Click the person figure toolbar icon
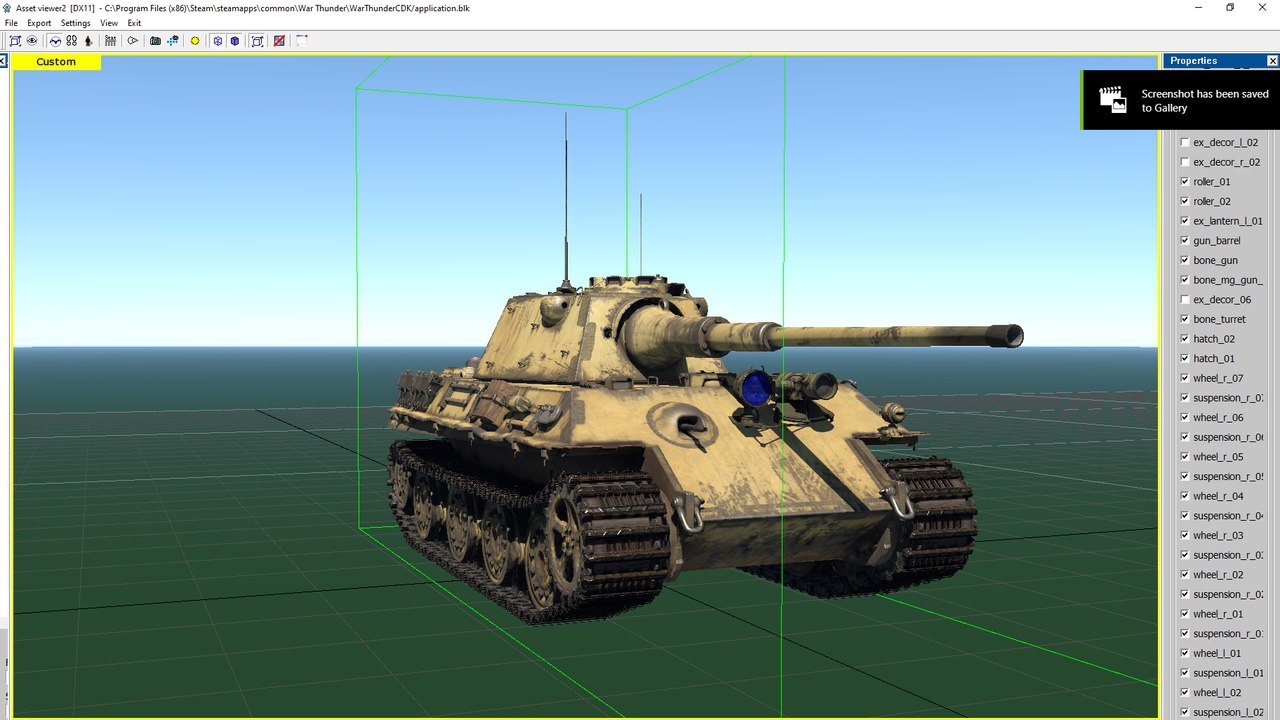This screenshot has height=720, width=1280. (88, 41)
